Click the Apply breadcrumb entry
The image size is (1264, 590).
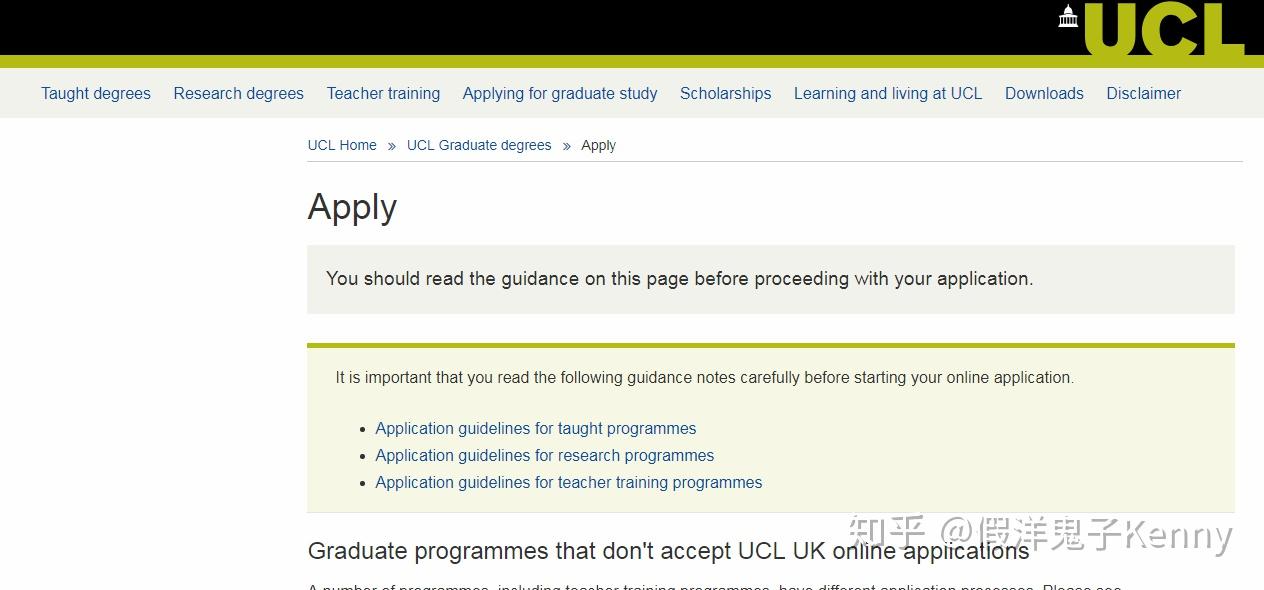click(598, 145)
